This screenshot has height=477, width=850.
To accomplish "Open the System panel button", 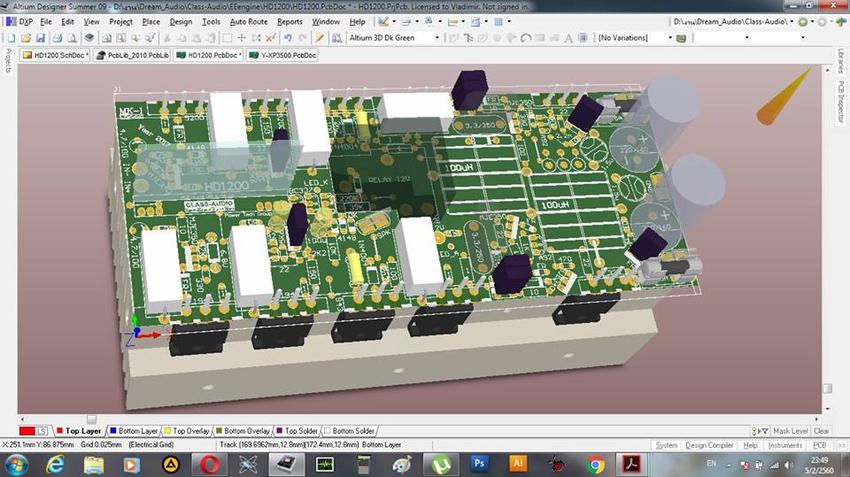I will tap(666, 445).
